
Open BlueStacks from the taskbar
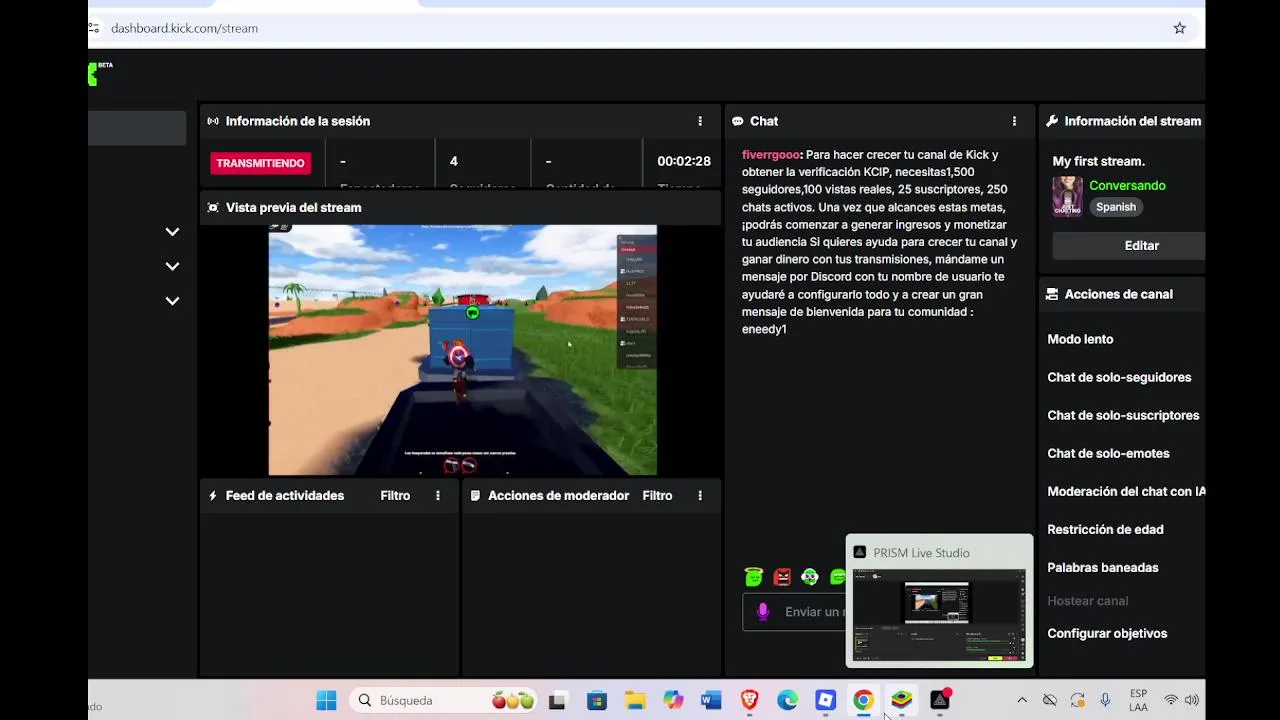point(902,700)
